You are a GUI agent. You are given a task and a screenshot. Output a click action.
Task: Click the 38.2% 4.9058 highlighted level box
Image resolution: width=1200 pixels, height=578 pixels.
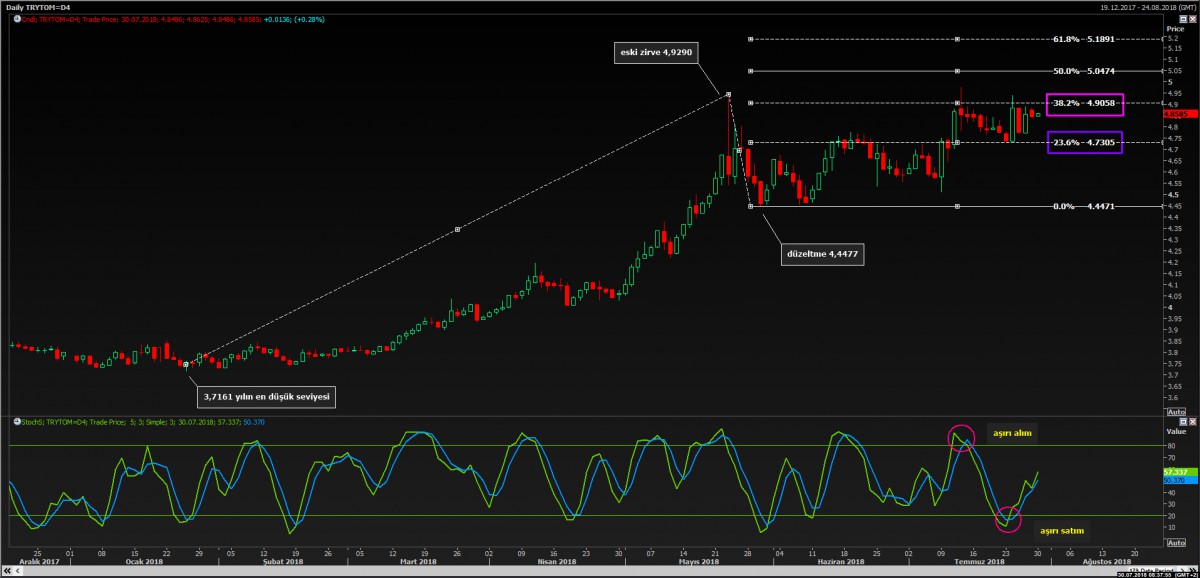(1085, 103)
